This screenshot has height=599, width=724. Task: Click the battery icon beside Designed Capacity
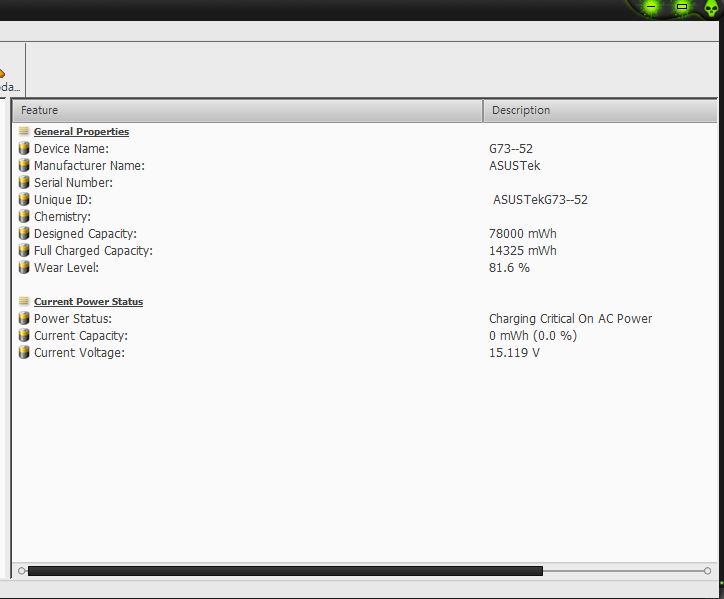pyautogui.click(x=24, y=233)
